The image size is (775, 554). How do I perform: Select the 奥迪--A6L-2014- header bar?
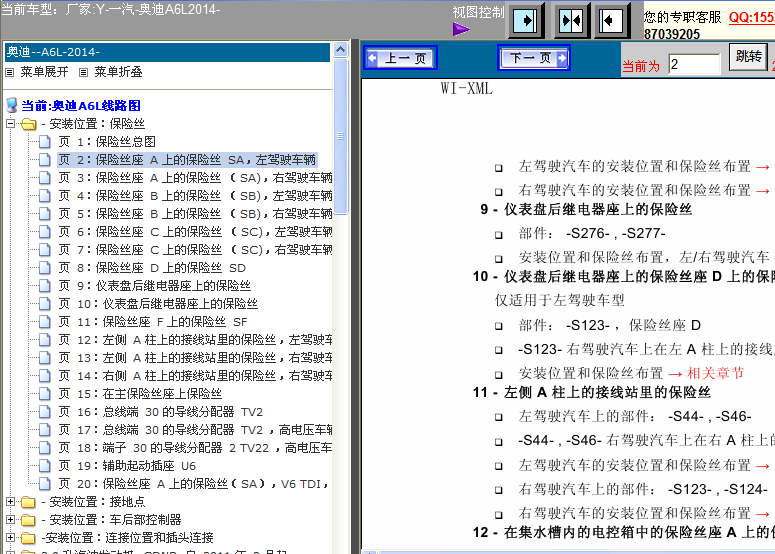coord(167,52)
